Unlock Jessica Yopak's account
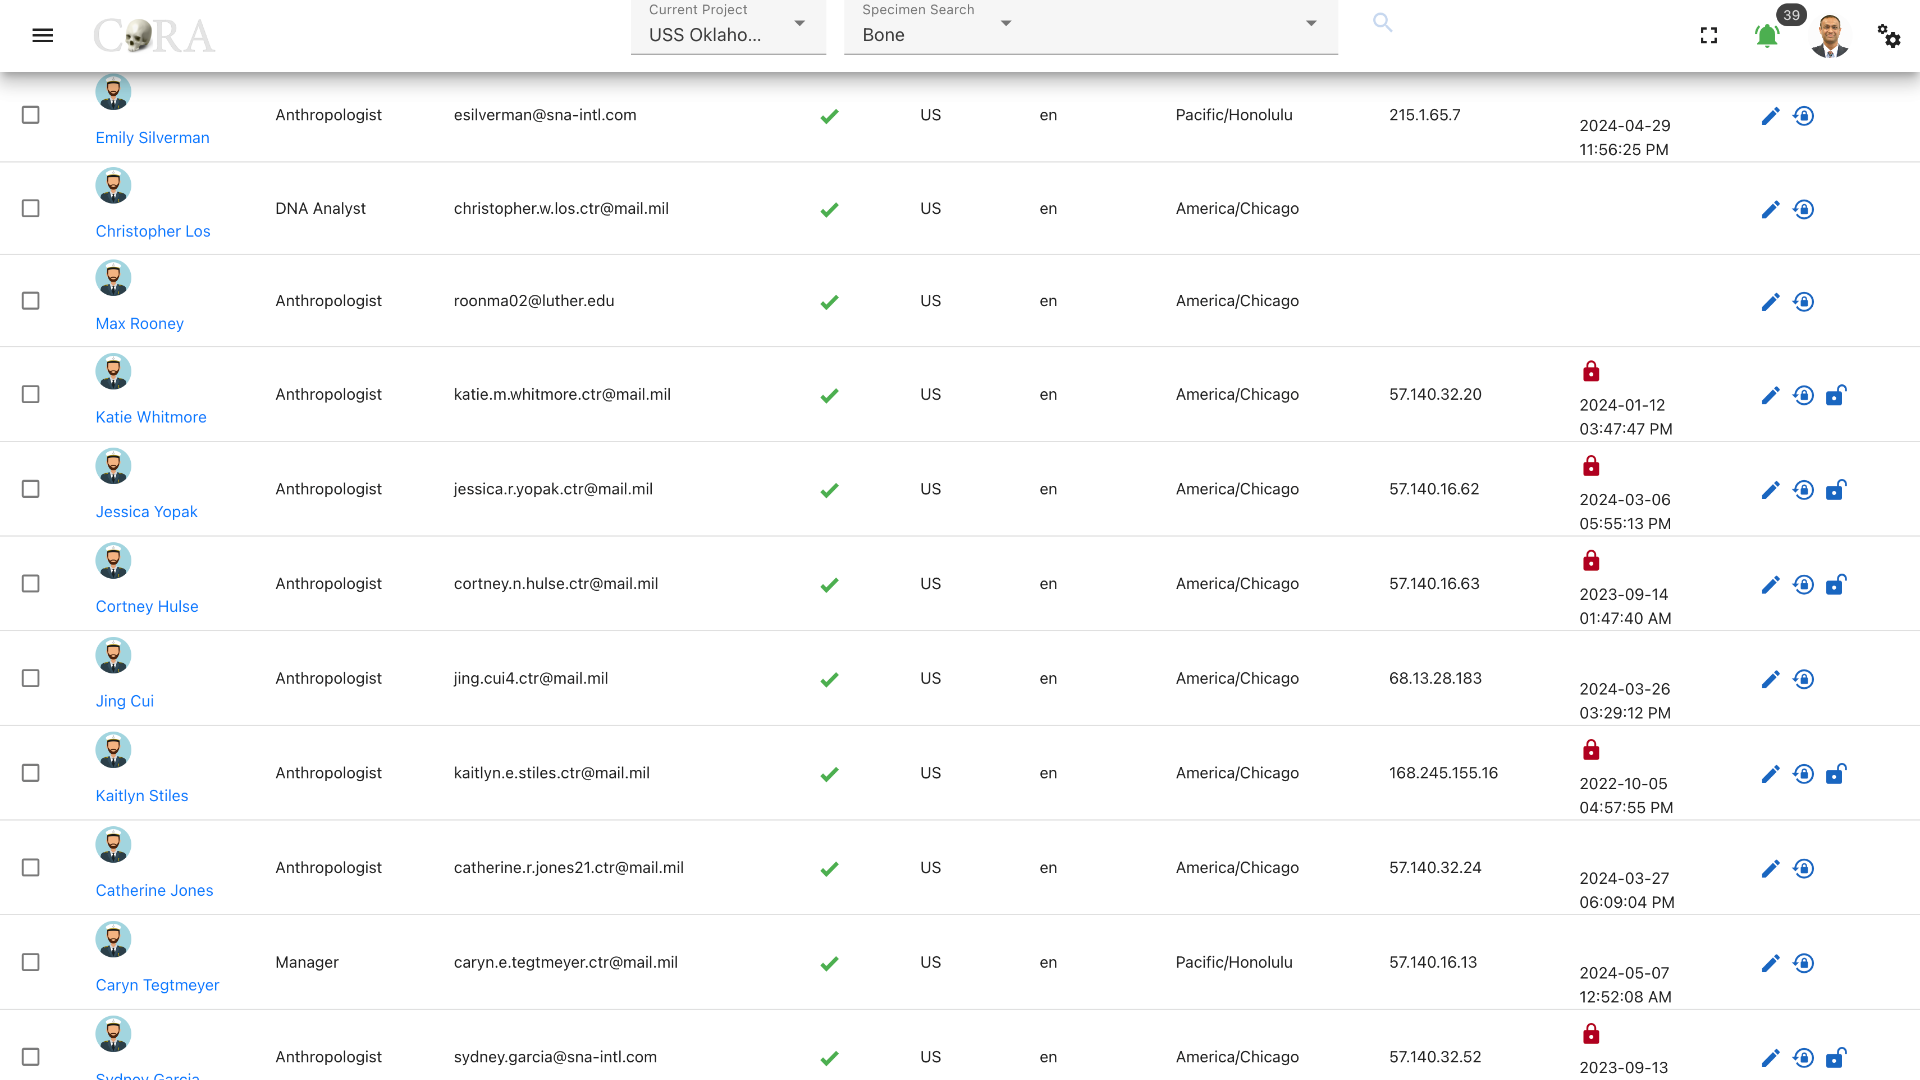This screenshot has height=1080, width=1920. [1836, 490]
